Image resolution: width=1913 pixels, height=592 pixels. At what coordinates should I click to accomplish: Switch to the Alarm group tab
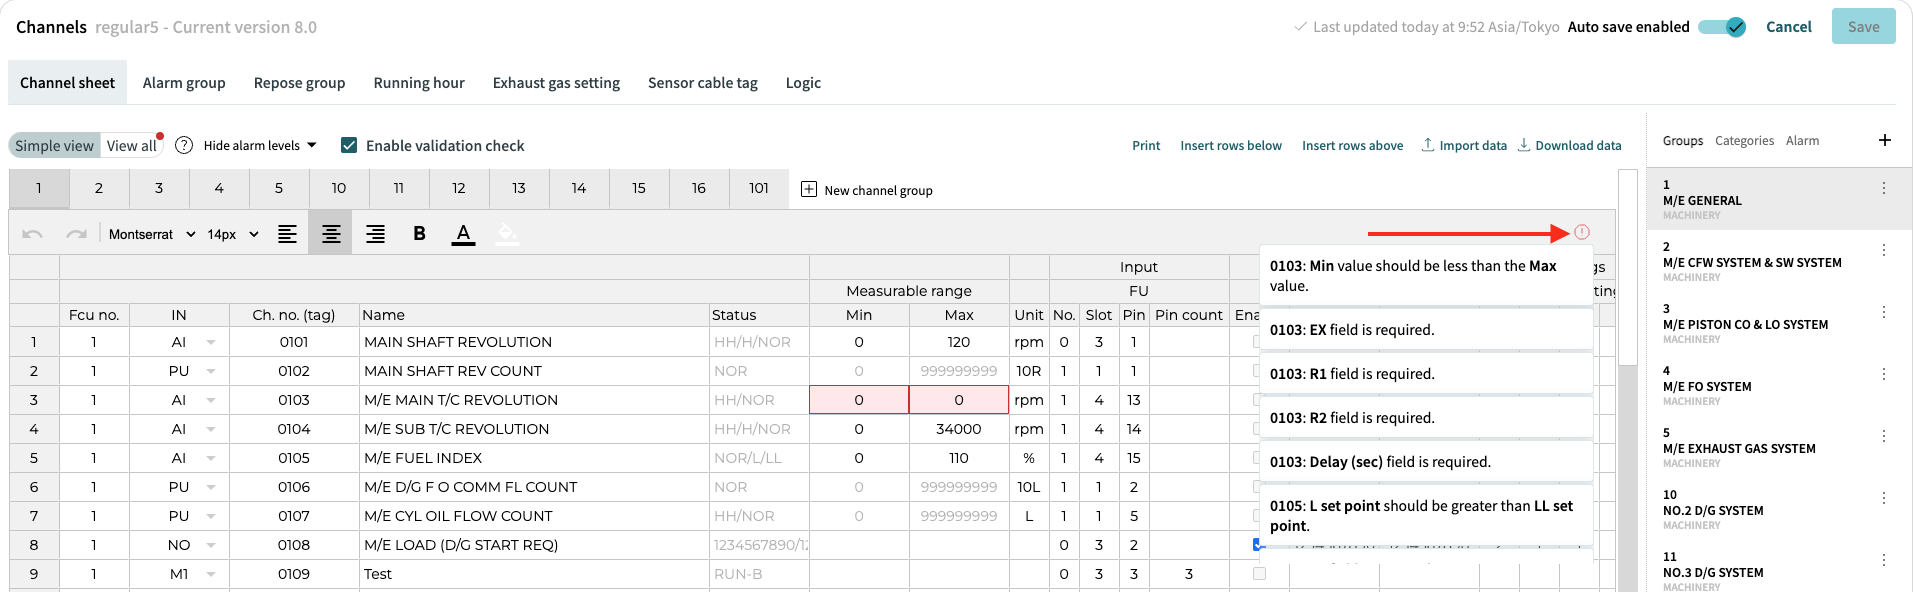point(184,83)
